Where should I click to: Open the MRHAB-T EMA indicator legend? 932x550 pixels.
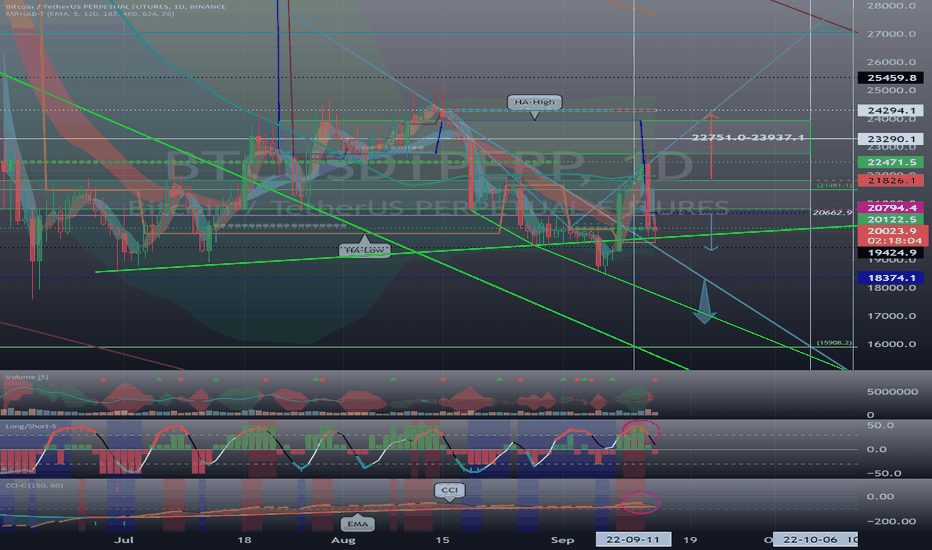90,14
